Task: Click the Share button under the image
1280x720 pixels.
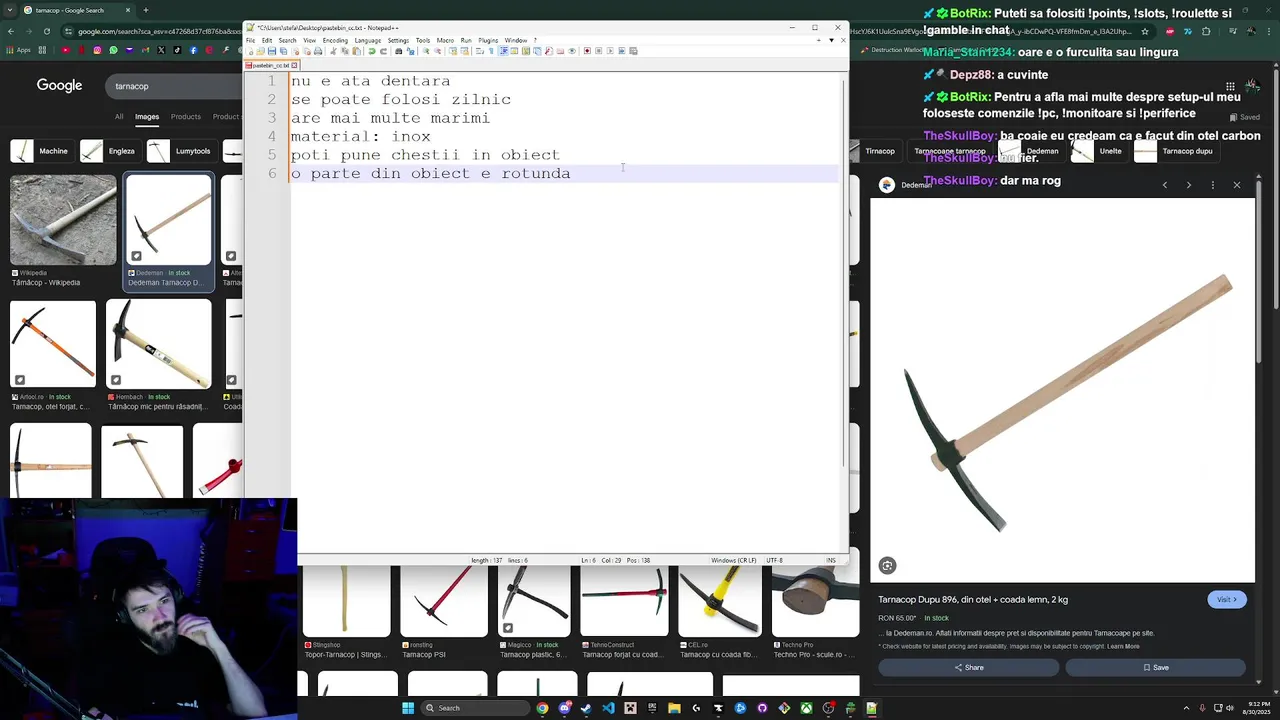Action: (x=968, y=667)
